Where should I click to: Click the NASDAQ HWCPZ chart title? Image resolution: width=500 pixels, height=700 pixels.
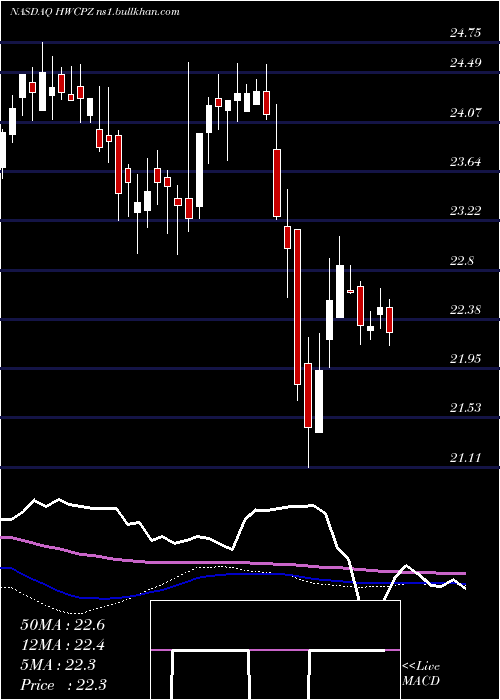point(95,12)
